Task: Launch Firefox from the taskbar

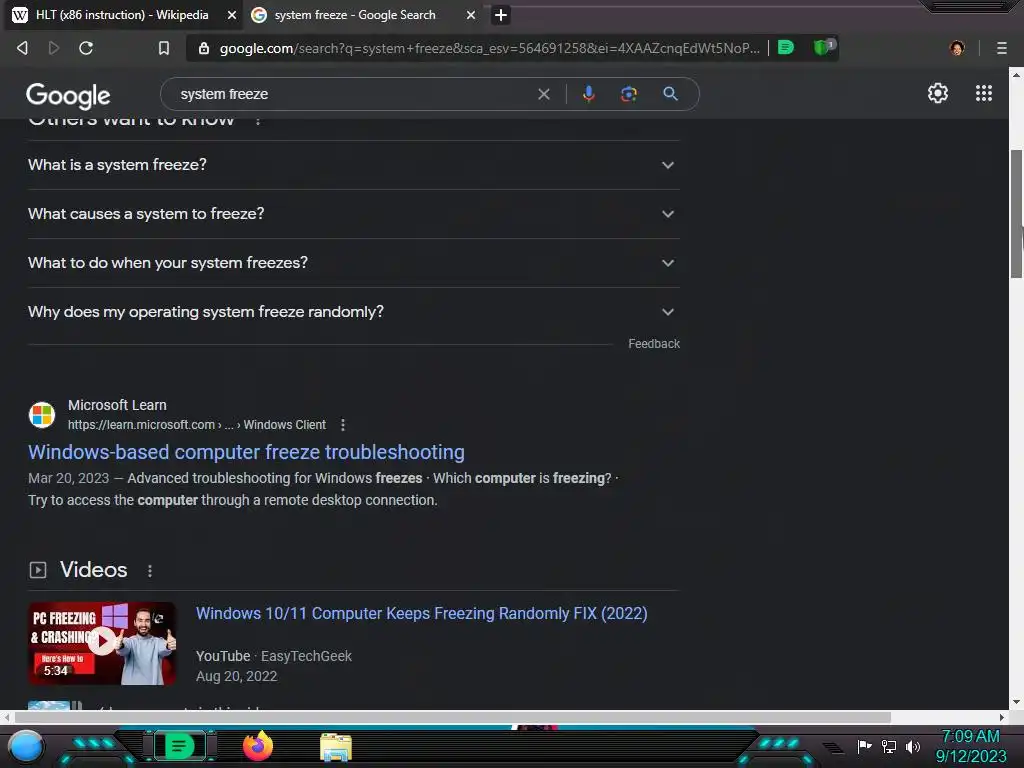Action: pos(258,746)
